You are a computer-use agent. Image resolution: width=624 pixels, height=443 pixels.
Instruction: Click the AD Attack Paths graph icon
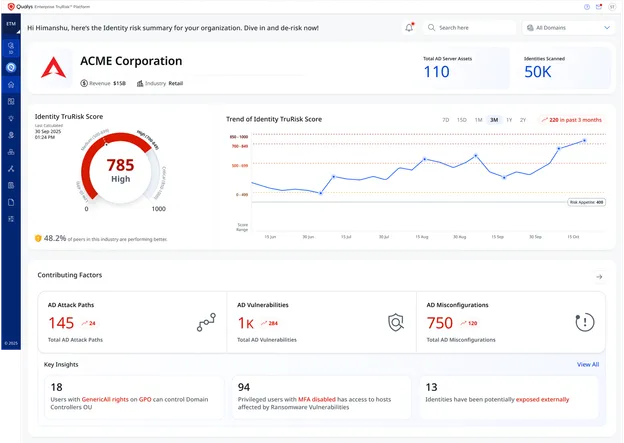click(207, 322)
